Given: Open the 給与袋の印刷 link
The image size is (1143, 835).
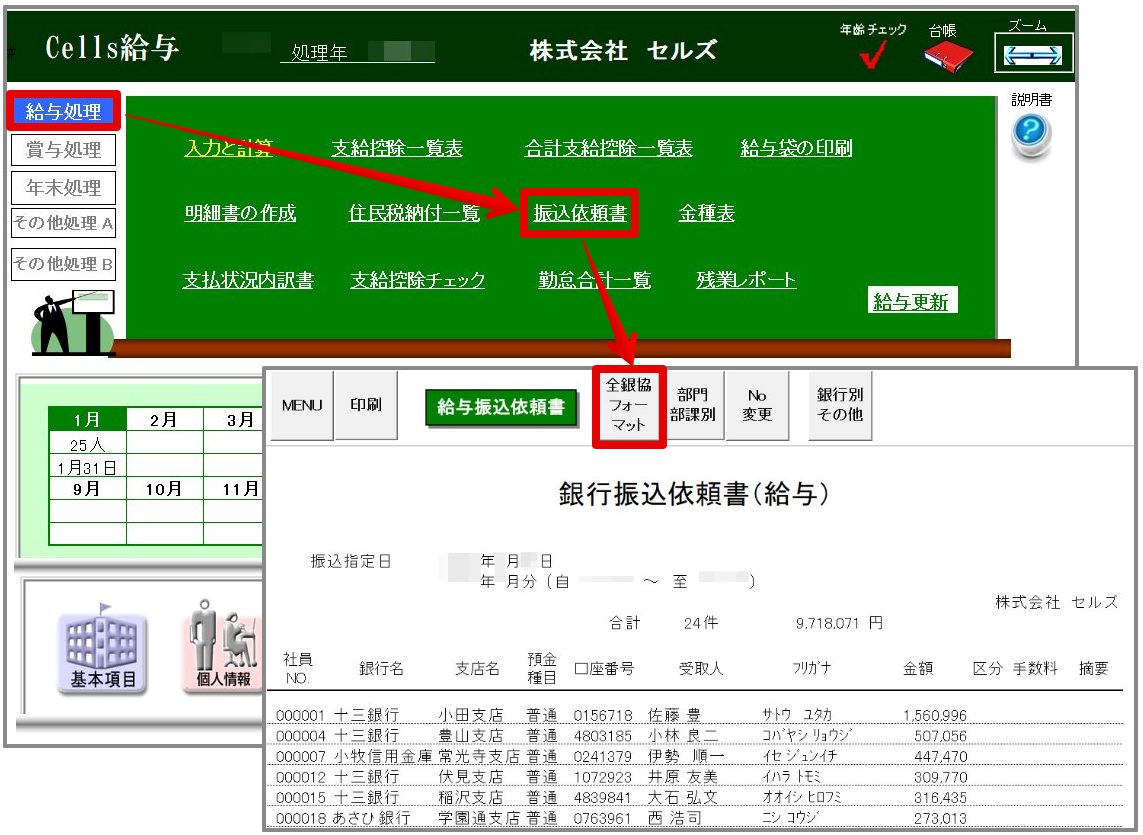Looking at the screenshot, I should (796, 149).
